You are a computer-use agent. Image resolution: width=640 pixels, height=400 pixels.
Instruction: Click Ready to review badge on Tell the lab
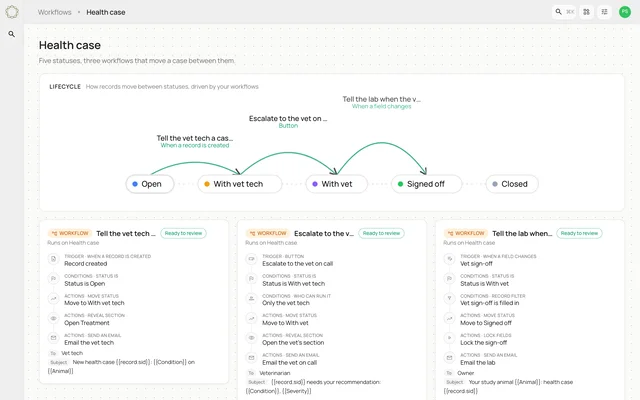(579, 233)
